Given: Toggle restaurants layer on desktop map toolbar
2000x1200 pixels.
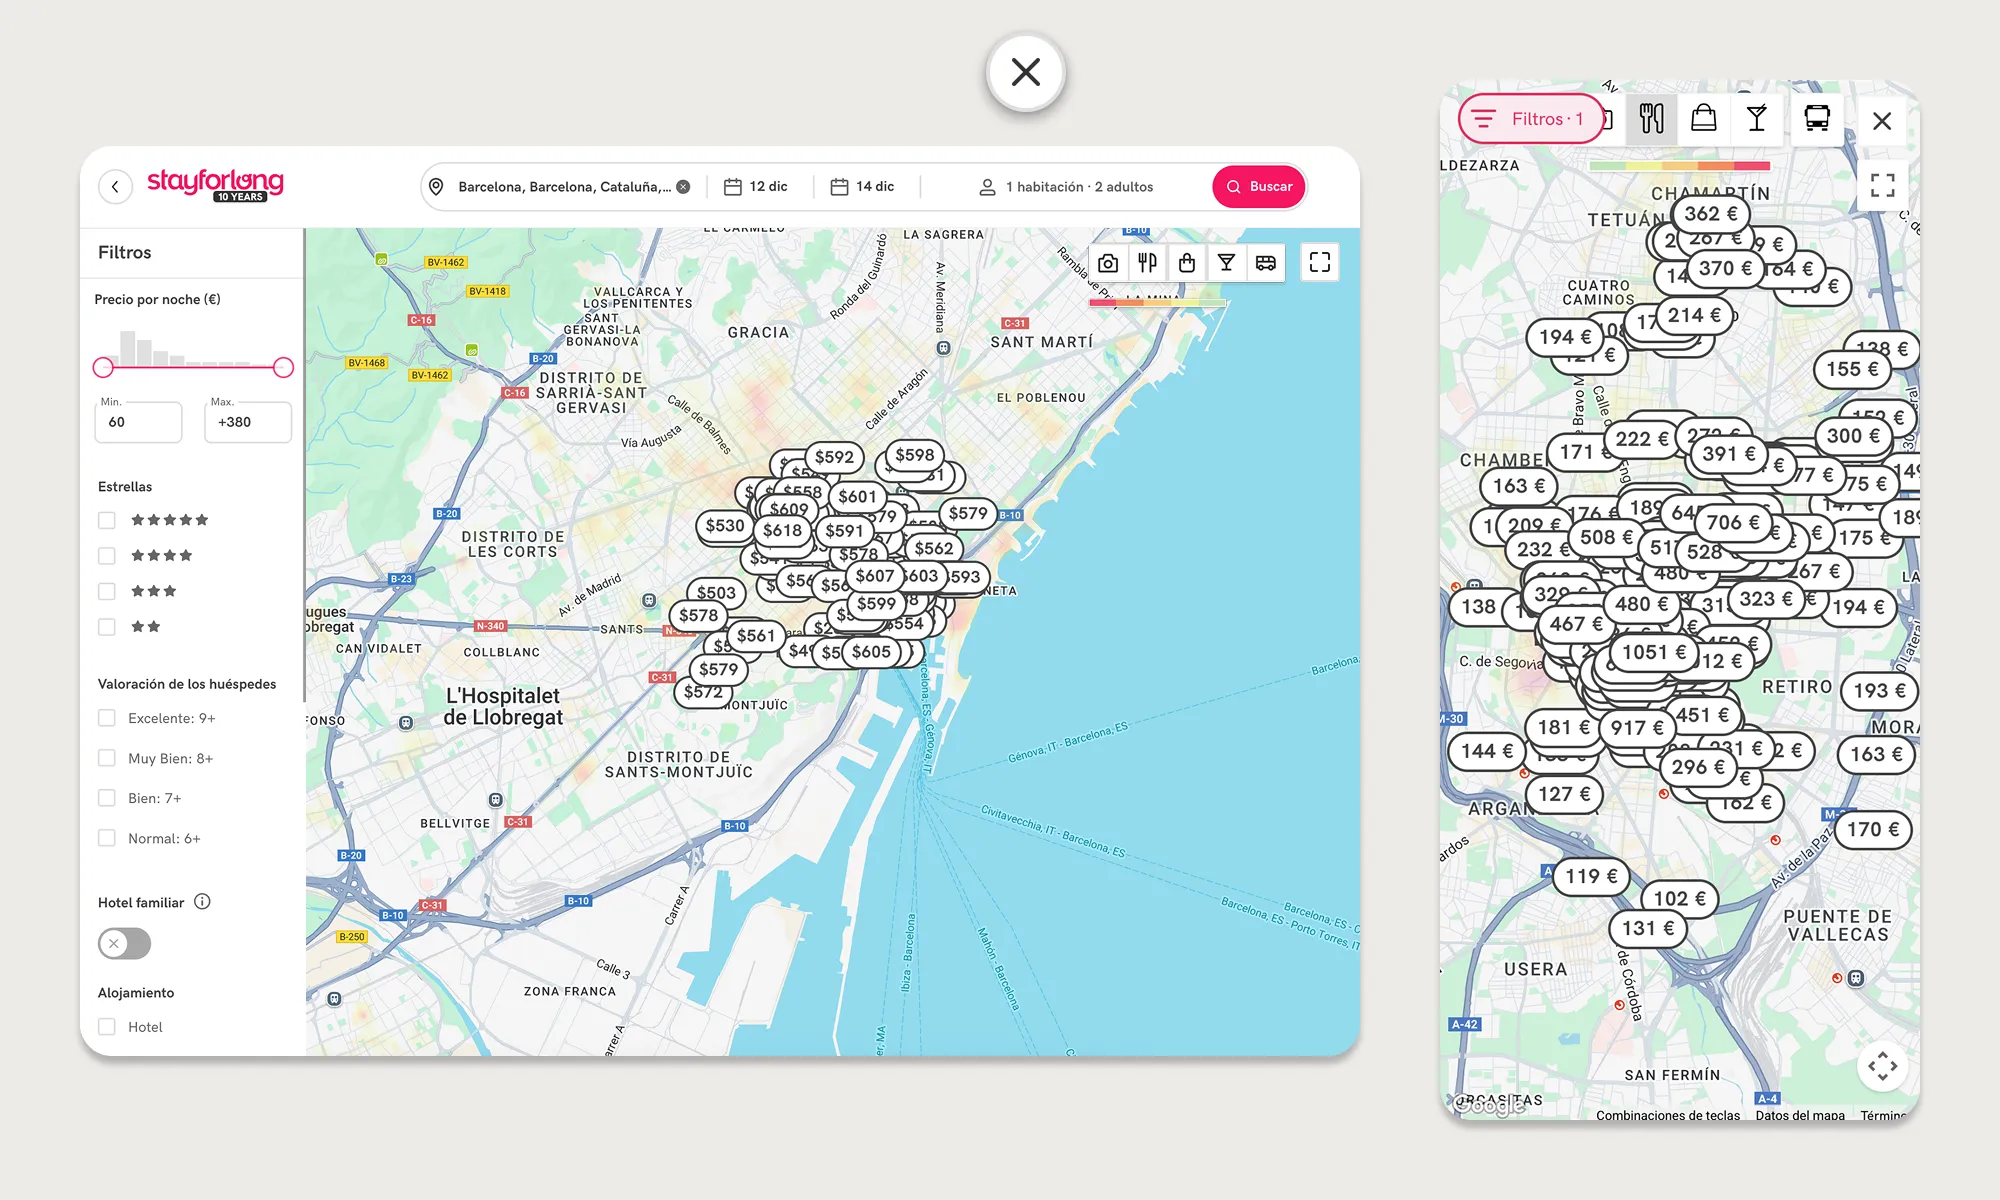Looking at the screenshot, I should [x=1147, y=263].
